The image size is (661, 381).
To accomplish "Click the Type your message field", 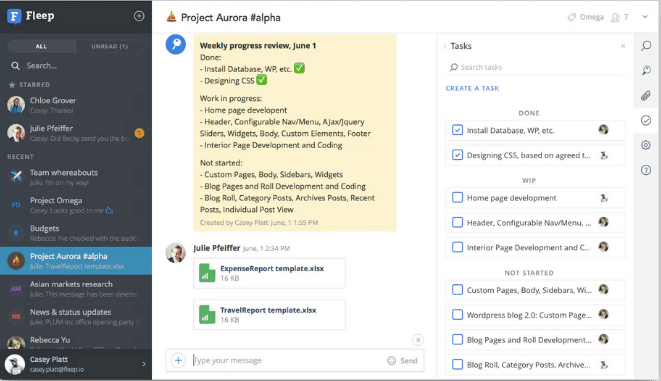I will click(x=287, y=360).
